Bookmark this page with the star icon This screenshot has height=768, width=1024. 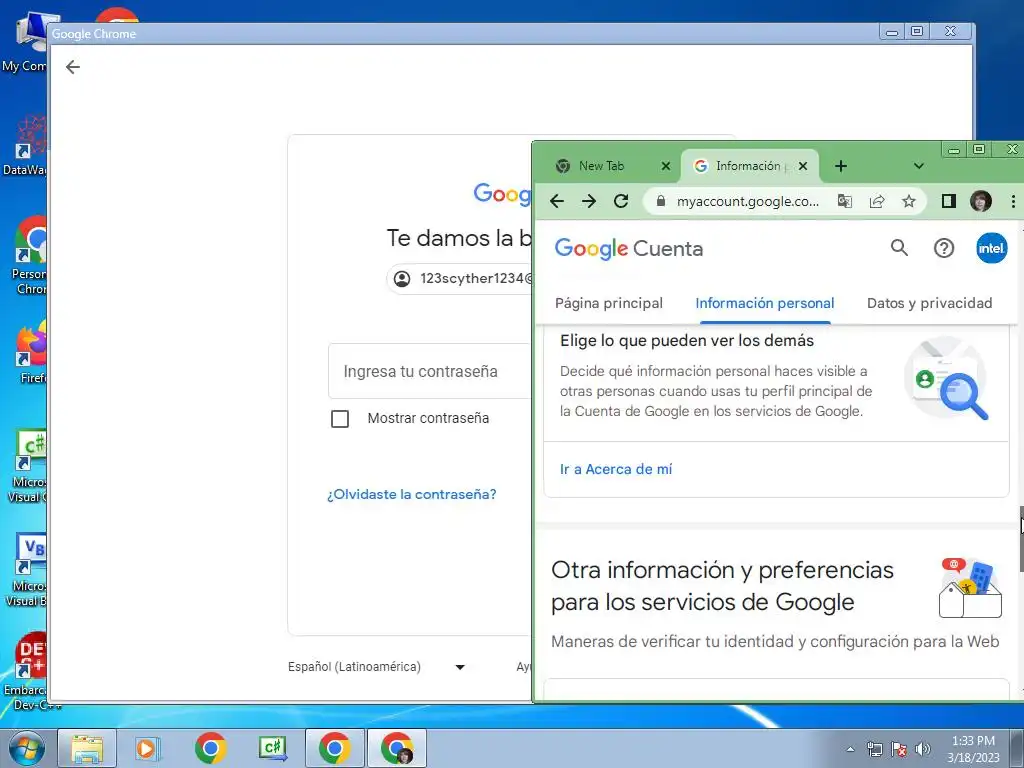908,201
